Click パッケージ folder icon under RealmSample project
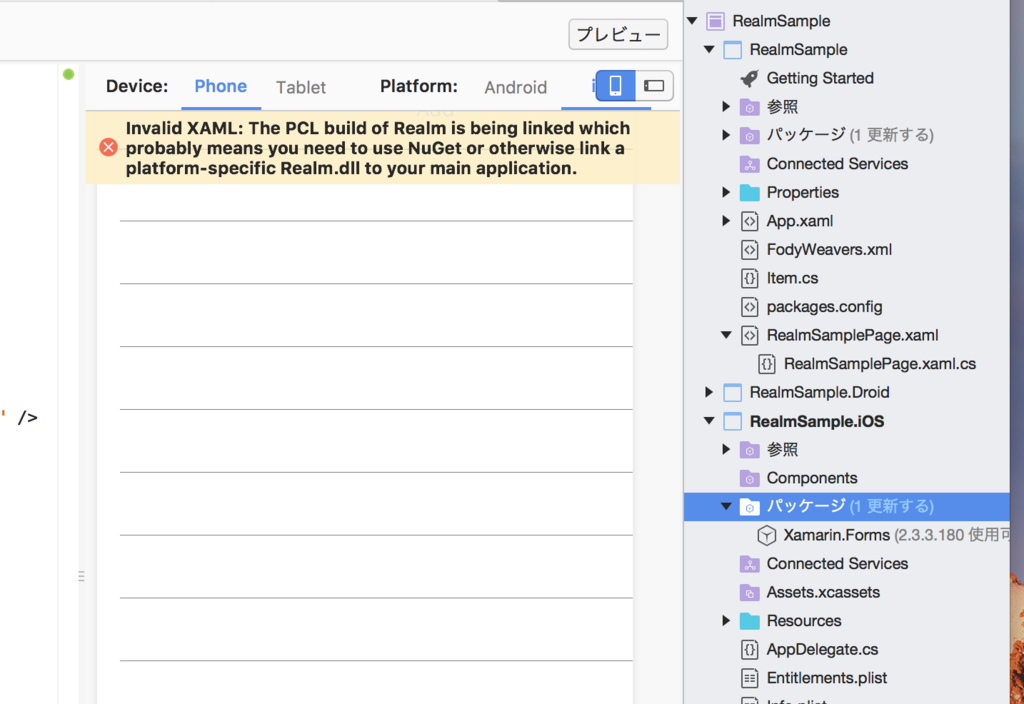This screenshot has width=1024, height=704. 750,135
